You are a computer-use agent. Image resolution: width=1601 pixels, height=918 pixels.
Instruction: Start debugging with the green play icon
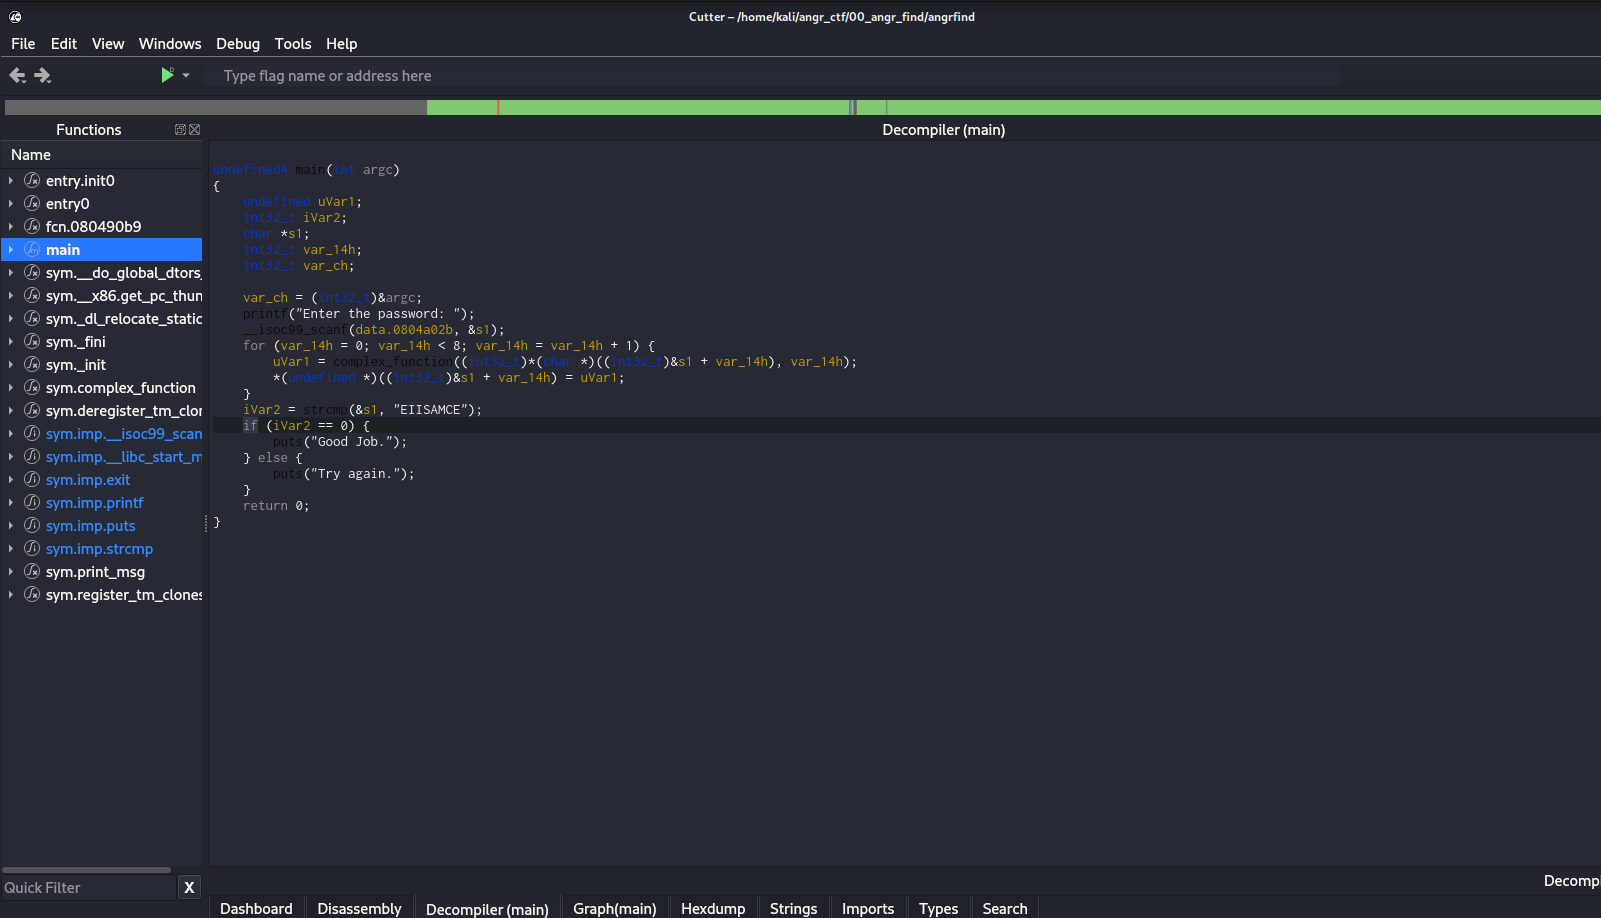coord(167,75)
